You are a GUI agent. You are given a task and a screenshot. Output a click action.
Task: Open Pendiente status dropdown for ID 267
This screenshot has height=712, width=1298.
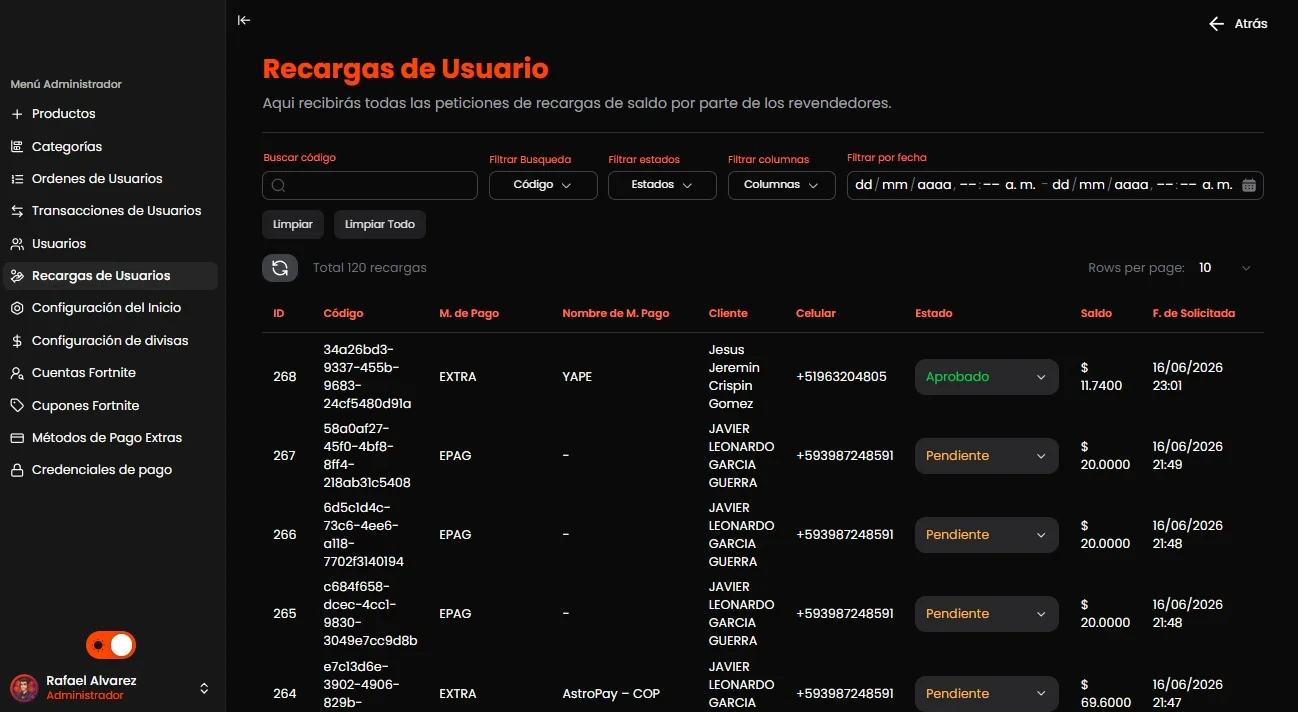[x=986, y=455]
